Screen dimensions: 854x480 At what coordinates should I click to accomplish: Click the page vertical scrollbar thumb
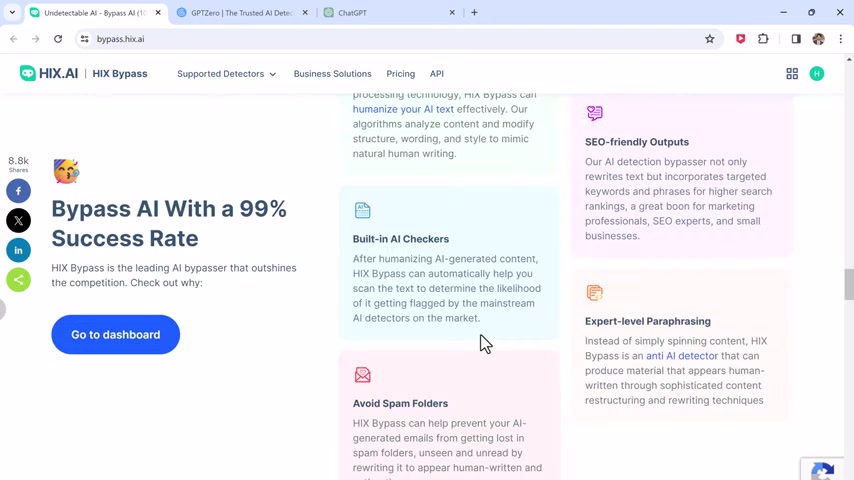point(849,284)
